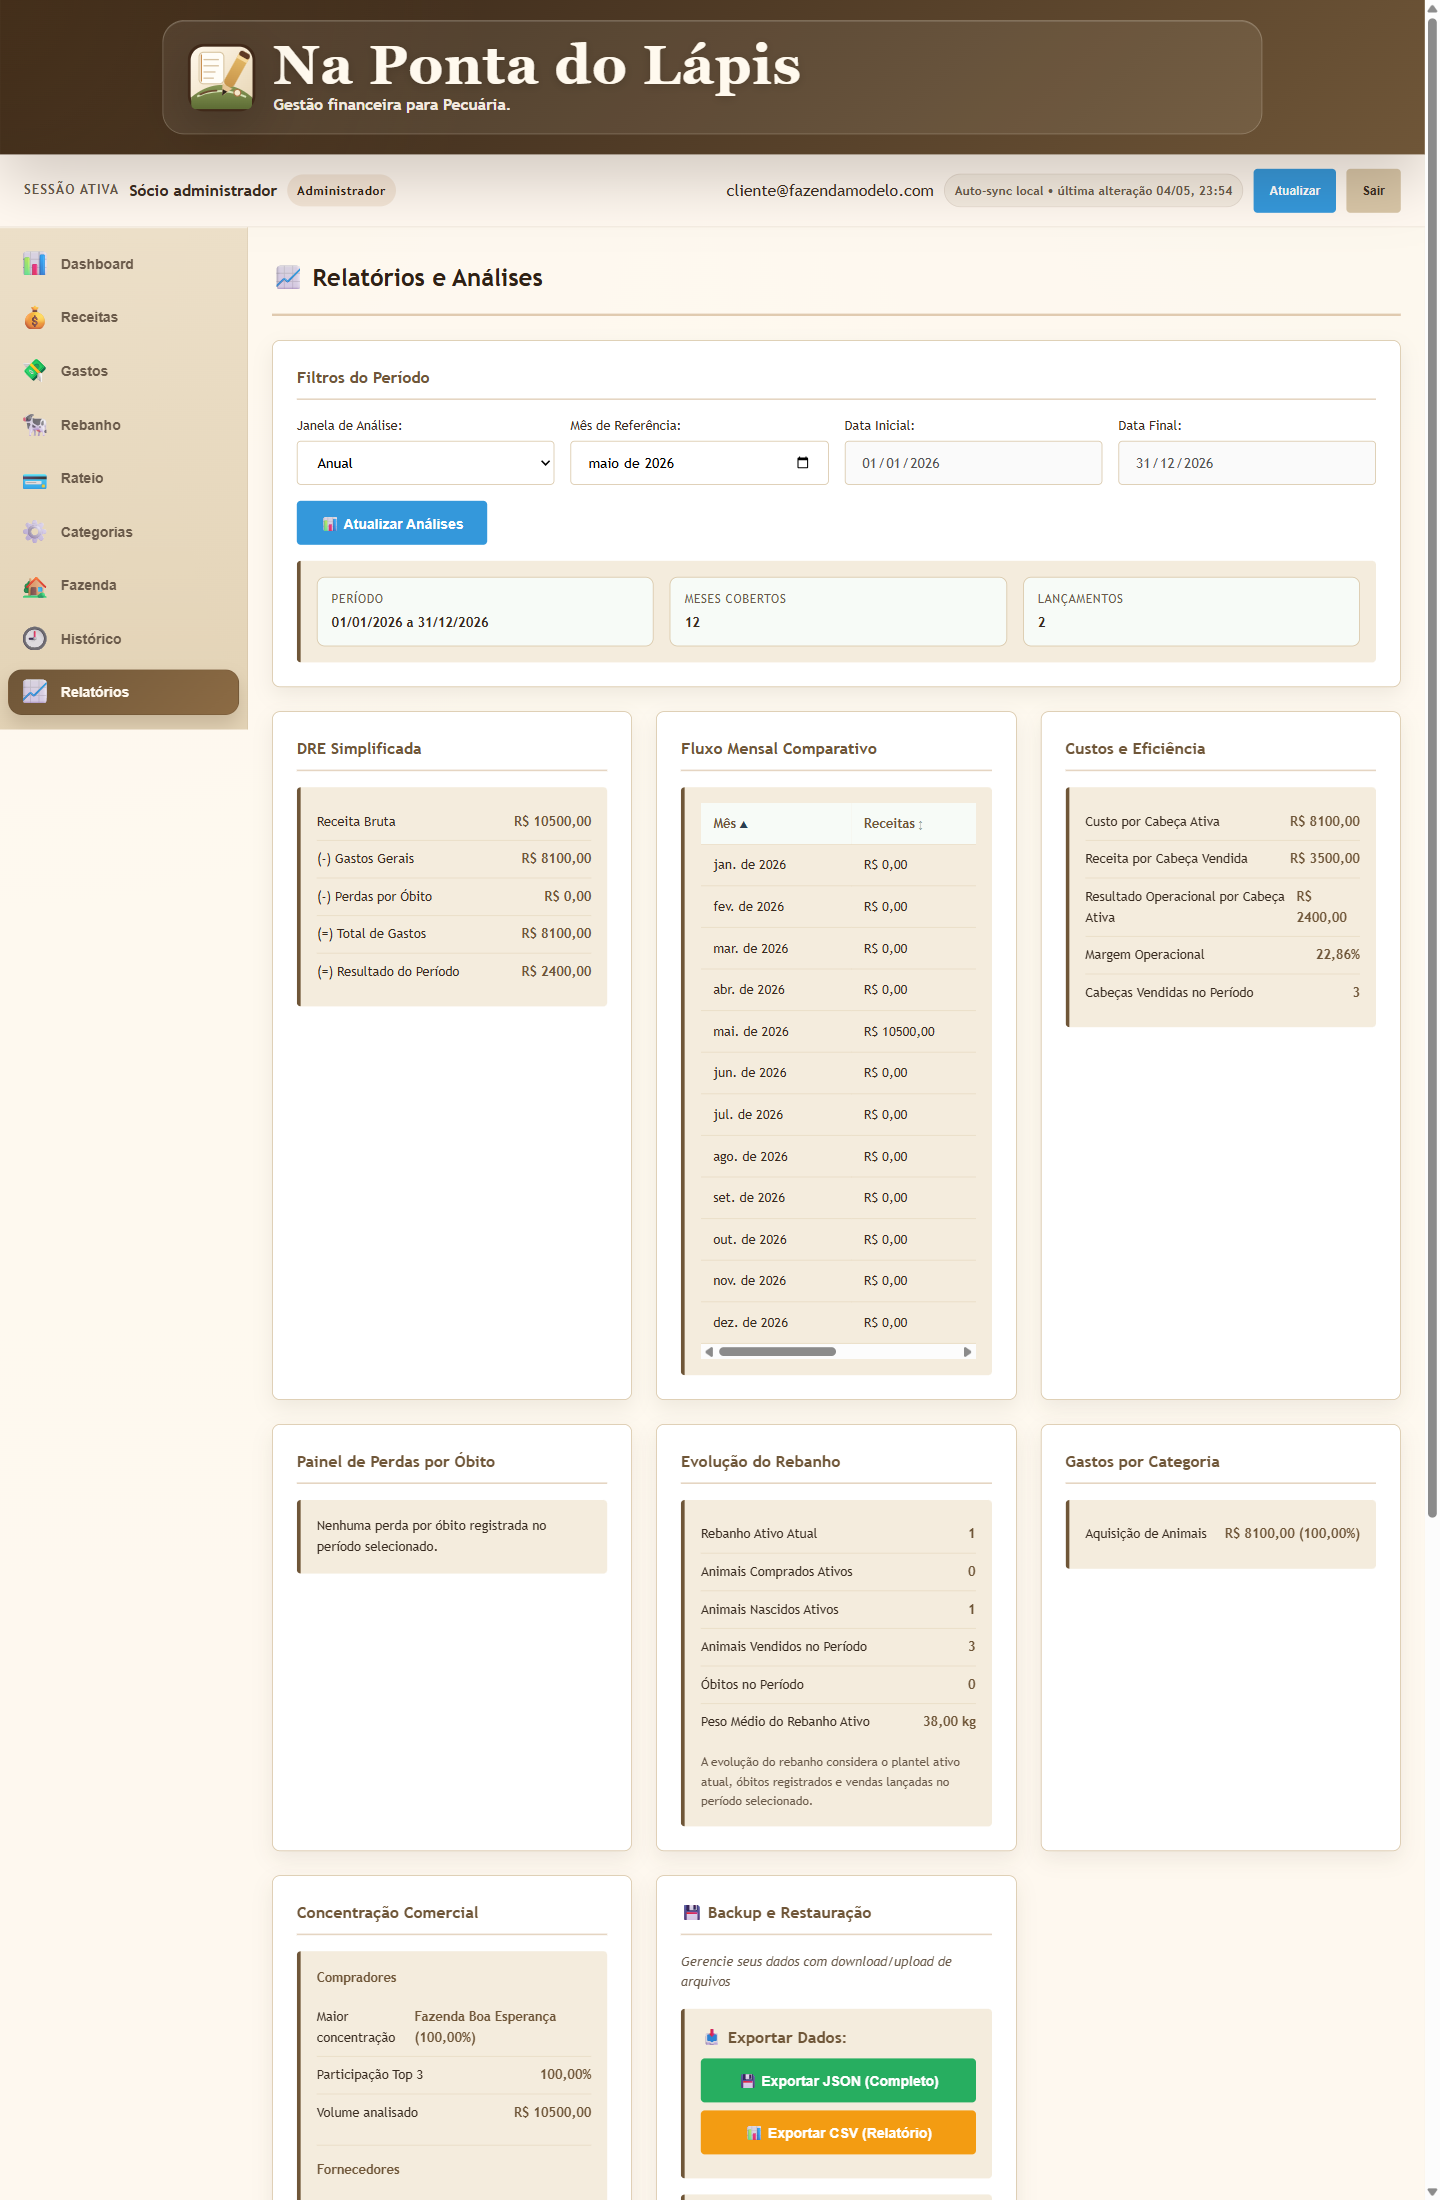1440x2200 pixels.
Task: Click the Rebanho Ativo Atual row
Action: (838, 1533)
